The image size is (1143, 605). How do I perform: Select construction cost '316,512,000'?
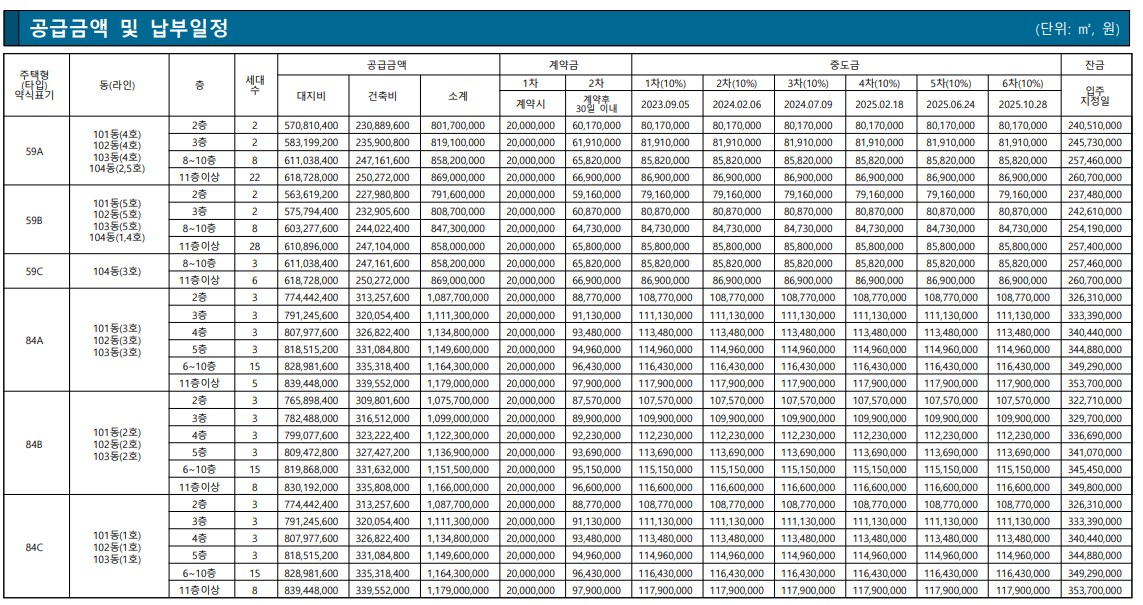click(383, 418)
